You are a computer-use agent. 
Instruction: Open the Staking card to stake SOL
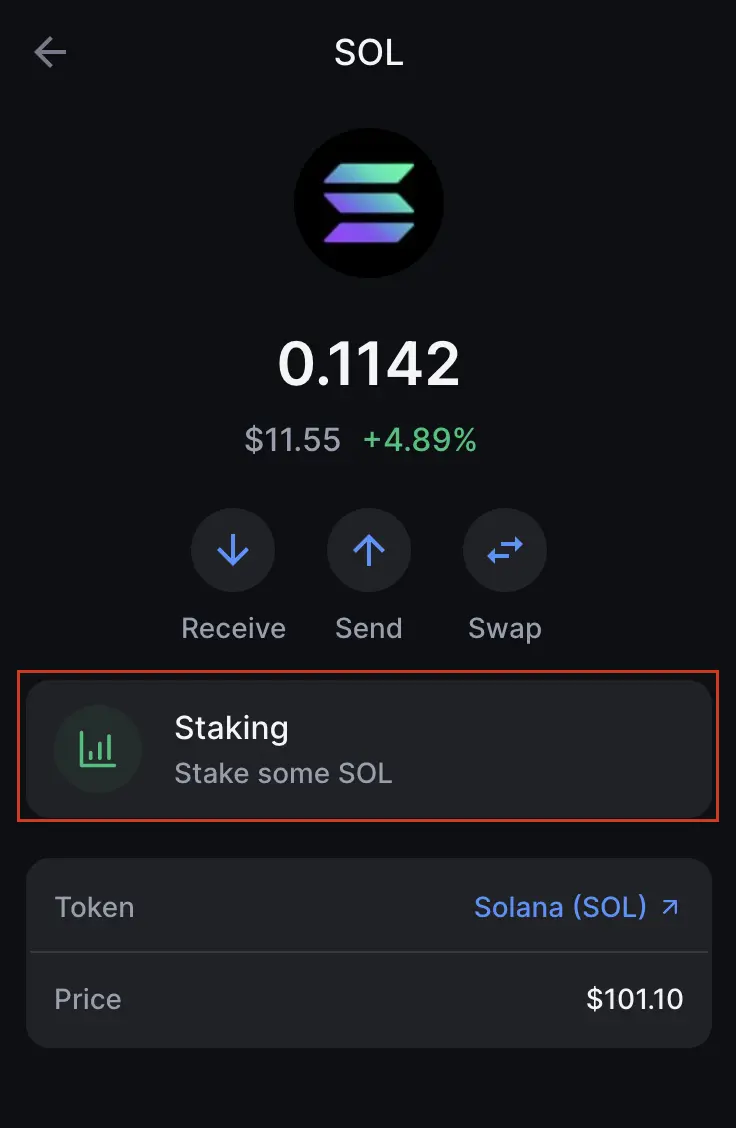[x=368, y=747]
